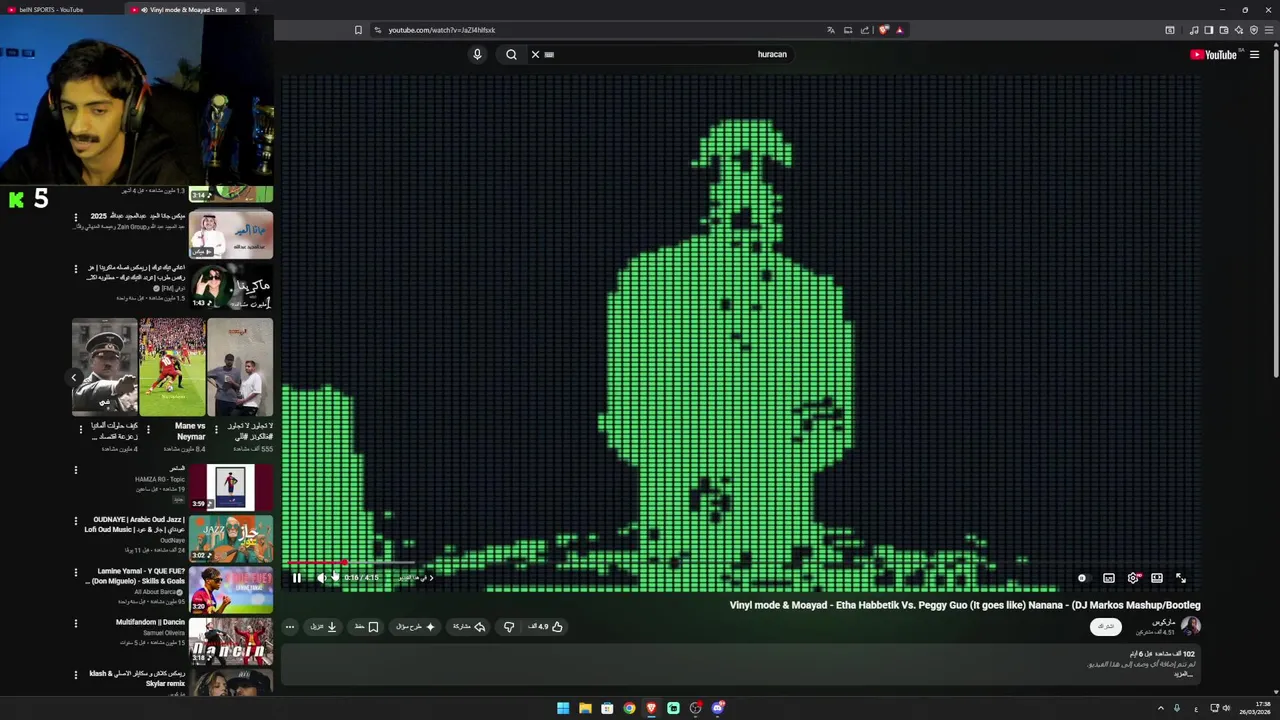Screen dimensions: 1280x720
Task: Open the Ask sparkle button below video
Action: pyautogui.click(x=416, y=627)
